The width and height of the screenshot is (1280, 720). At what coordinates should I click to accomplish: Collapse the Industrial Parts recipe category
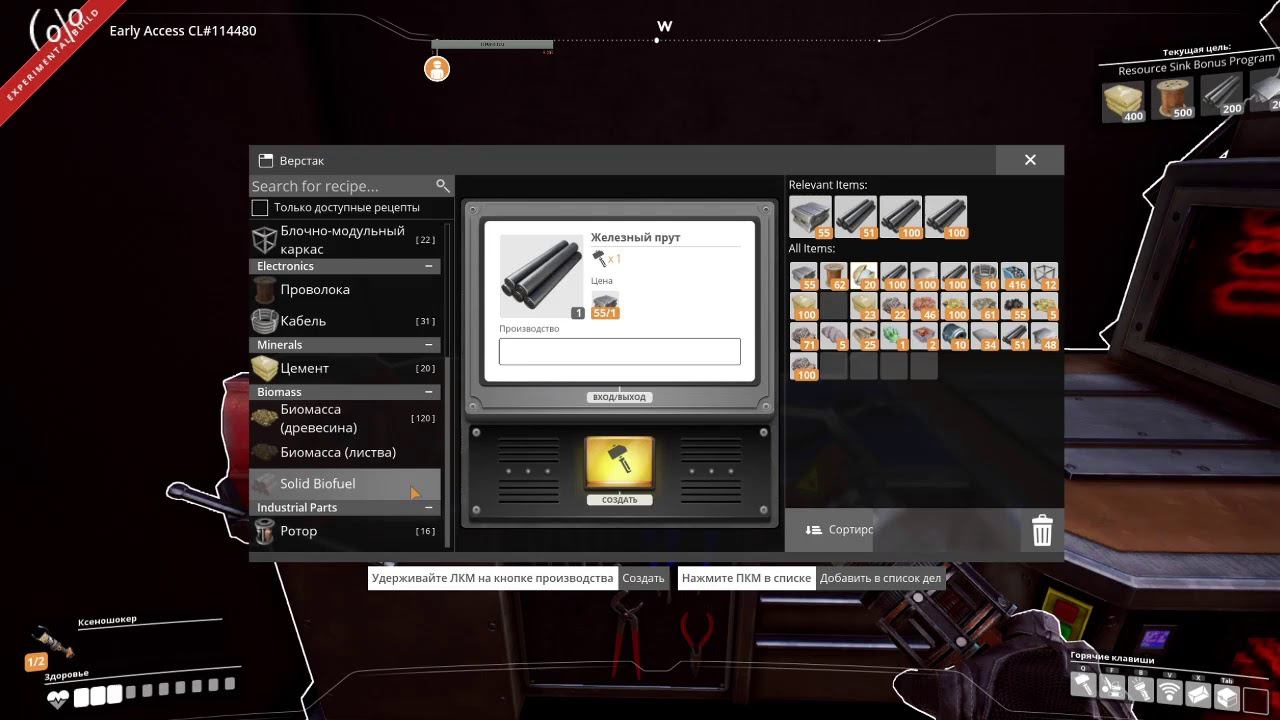pyautogui.click(x=429, y=508)
